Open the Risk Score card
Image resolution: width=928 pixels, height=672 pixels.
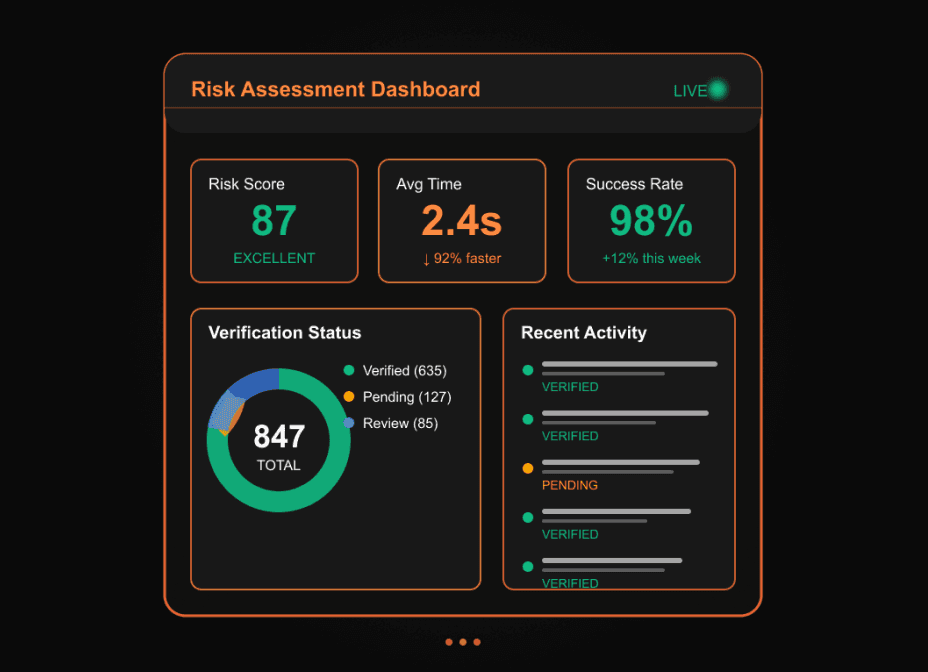point(274,220)
